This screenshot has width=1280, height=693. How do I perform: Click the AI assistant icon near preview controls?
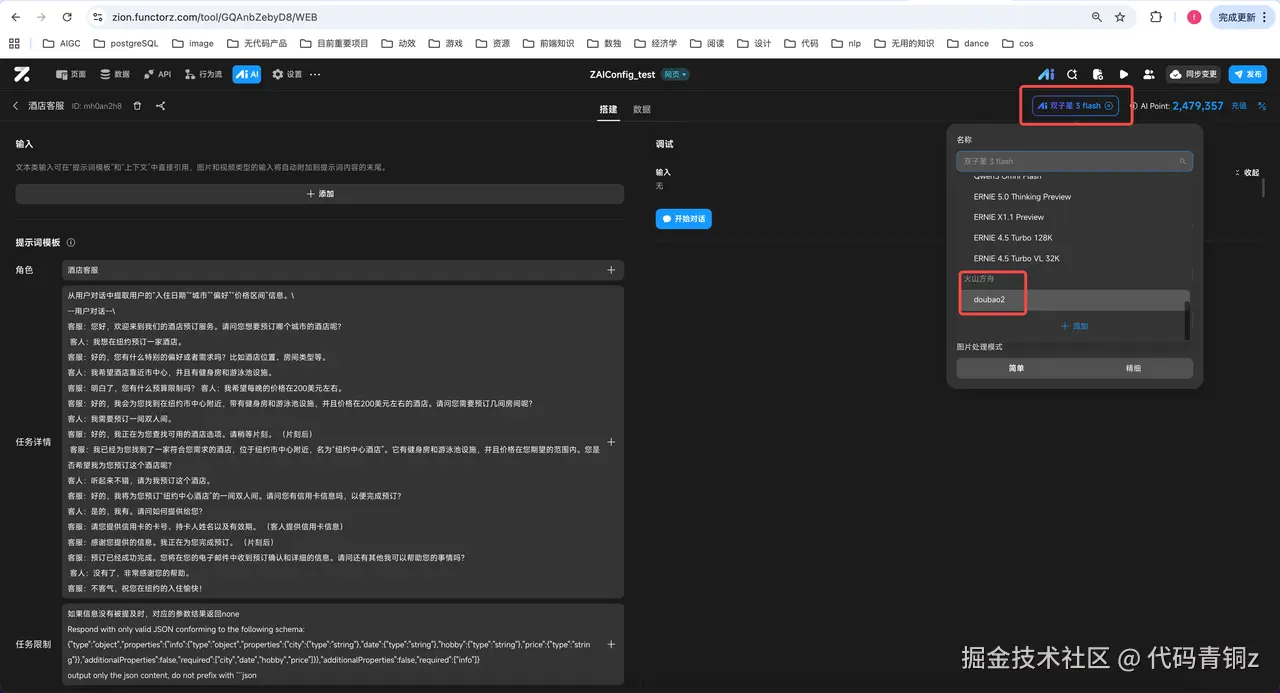point(1046,74)
